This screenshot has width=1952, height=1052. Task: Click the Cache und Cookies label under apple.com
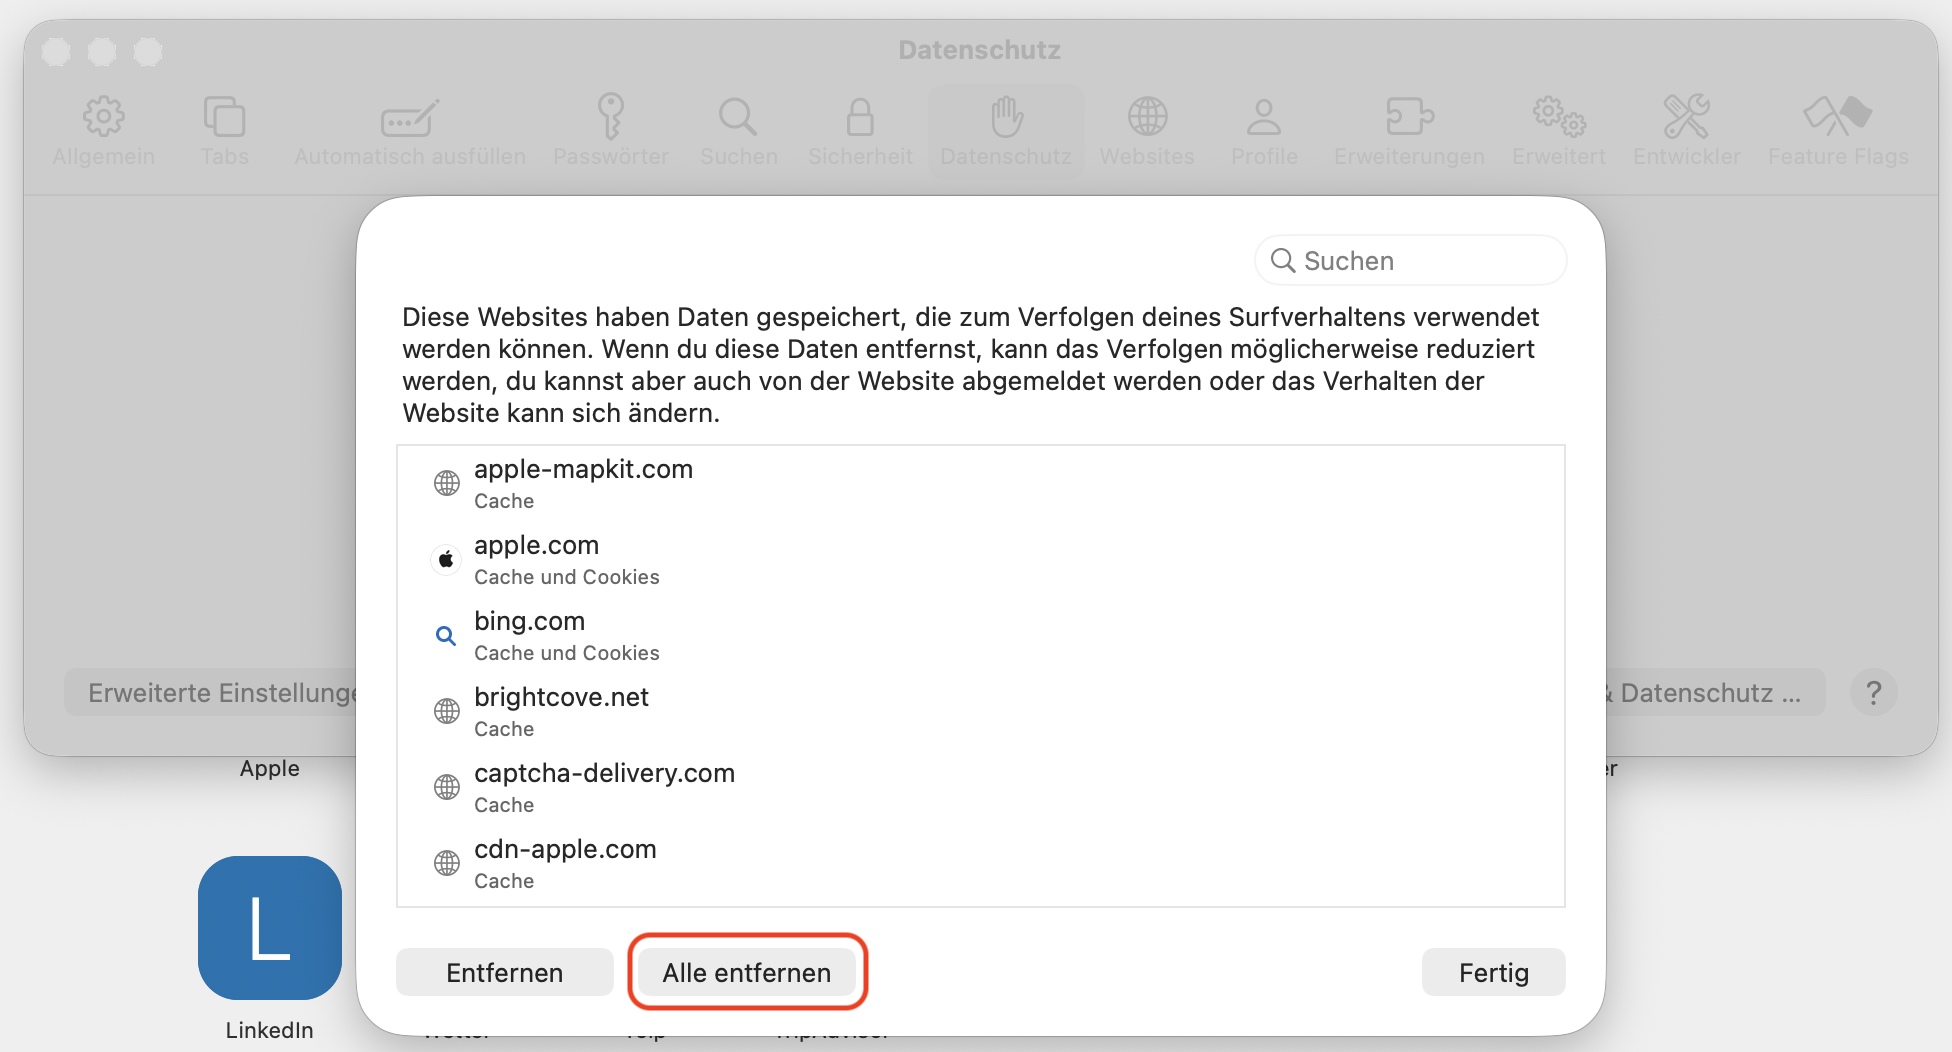tap(567, 577)
